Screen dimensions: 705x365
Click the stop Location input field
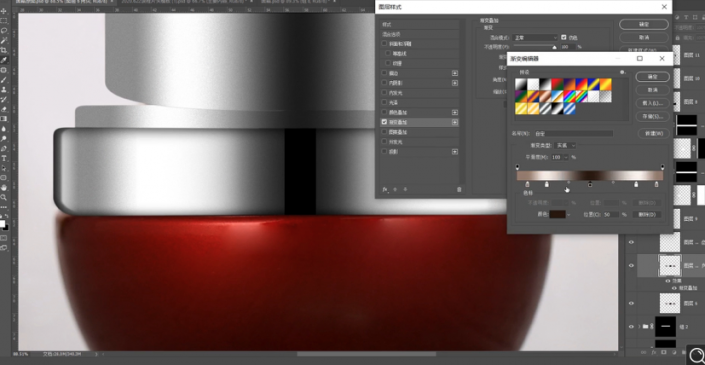(x=611, y=215)
